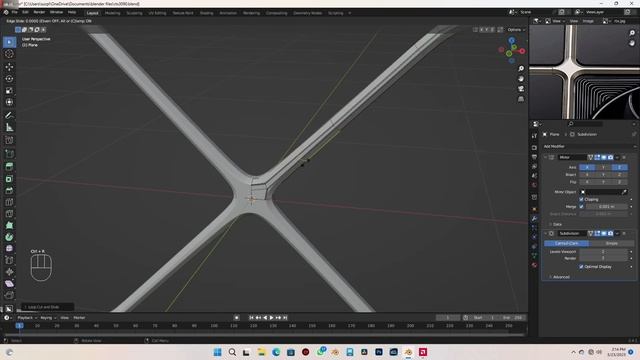This screenshot has height=360, width=640.
Task: Toggle Mirror Axis Z button
Action: click(x=619, y=167)
